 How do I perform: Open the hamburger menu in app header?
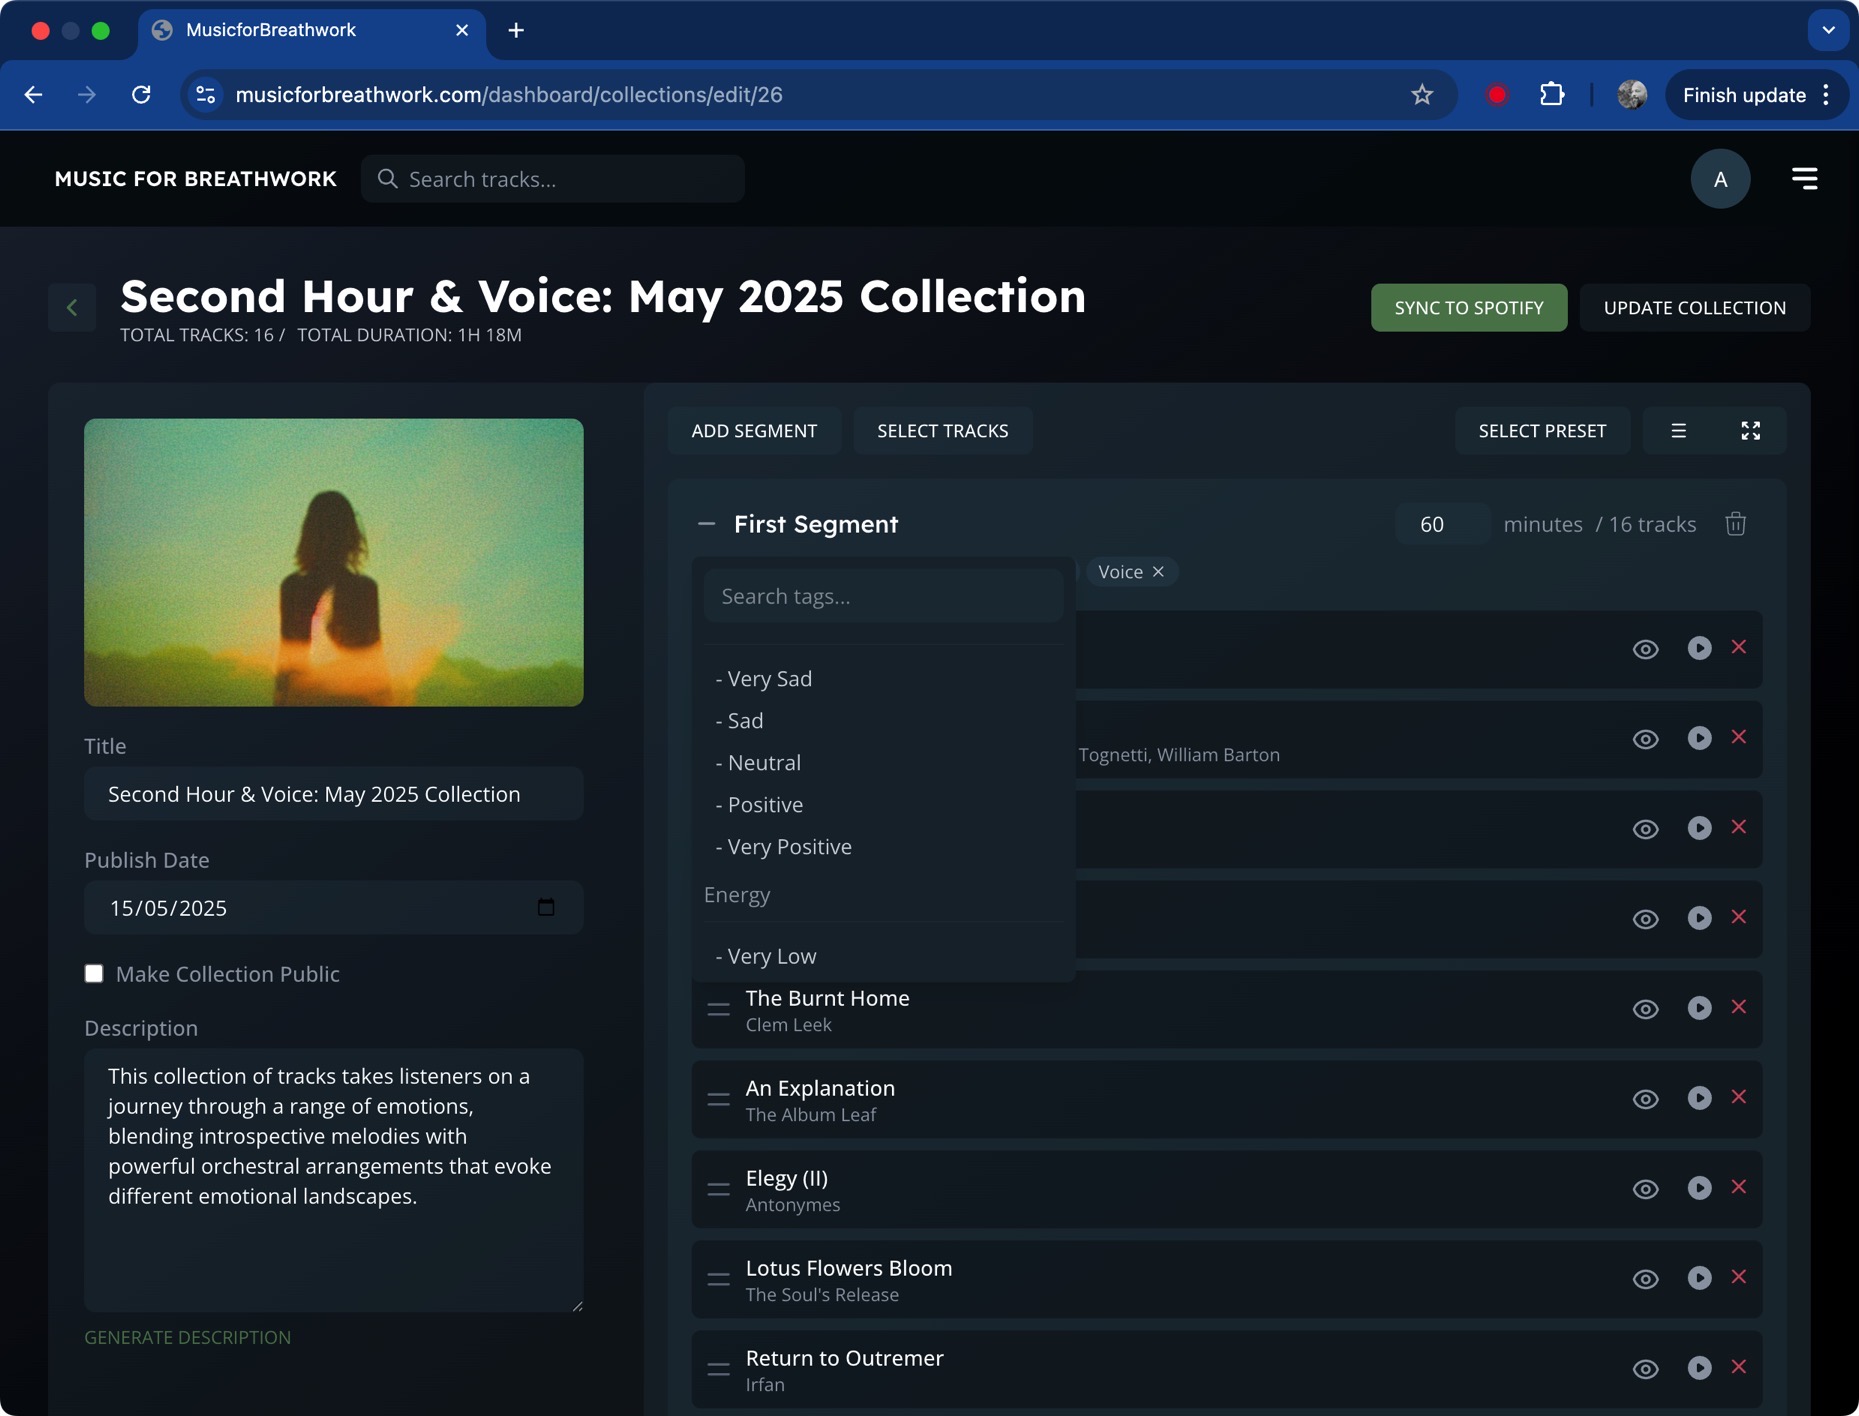1804,179
